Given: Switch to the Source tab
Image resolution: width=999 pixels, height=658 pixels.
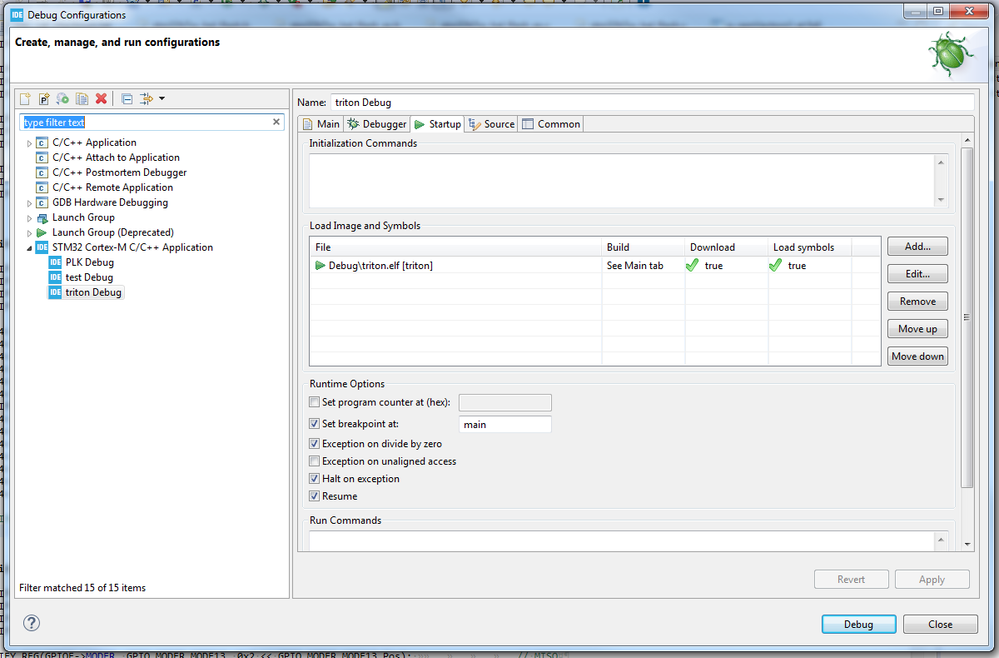Looking at the screenshot, I should click(x=491, y=124).
